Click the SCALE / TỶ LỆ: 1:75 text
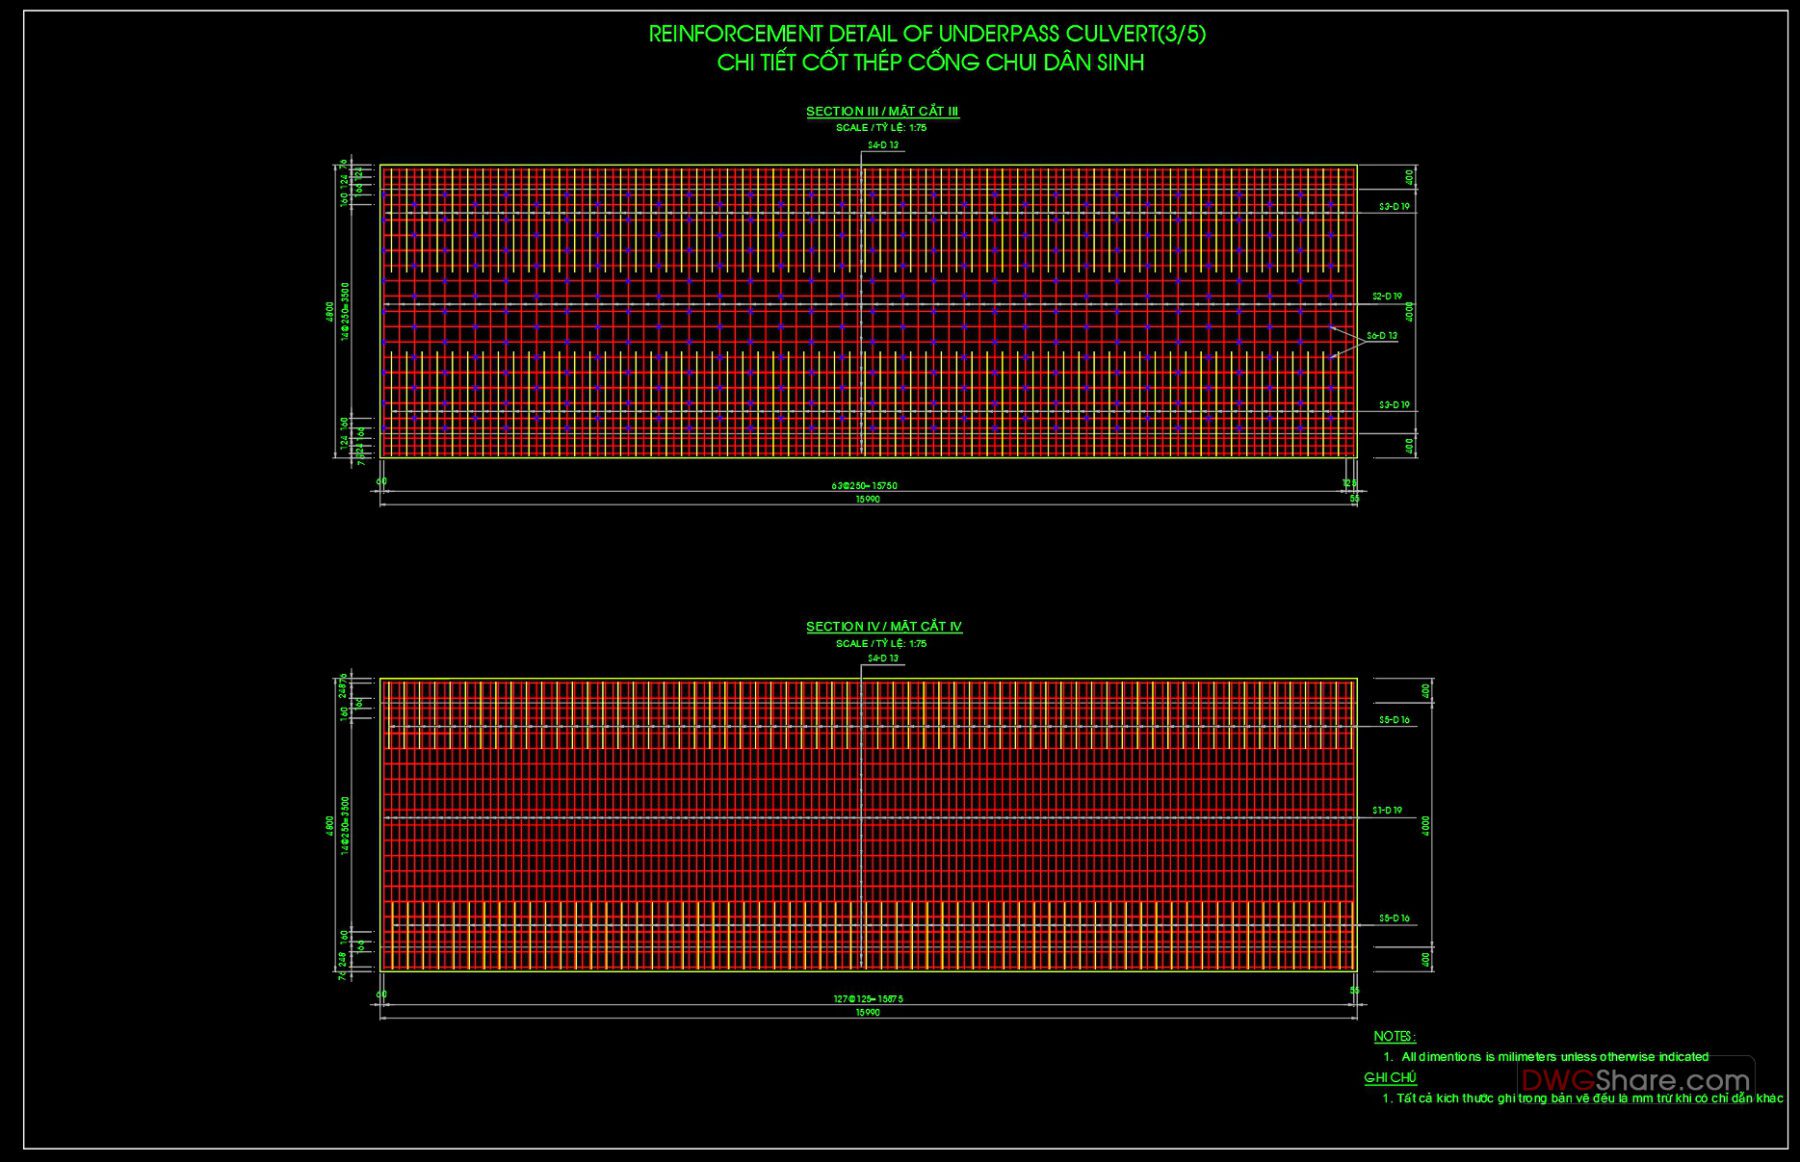1800x1162 pixels. tap(880, 127)
